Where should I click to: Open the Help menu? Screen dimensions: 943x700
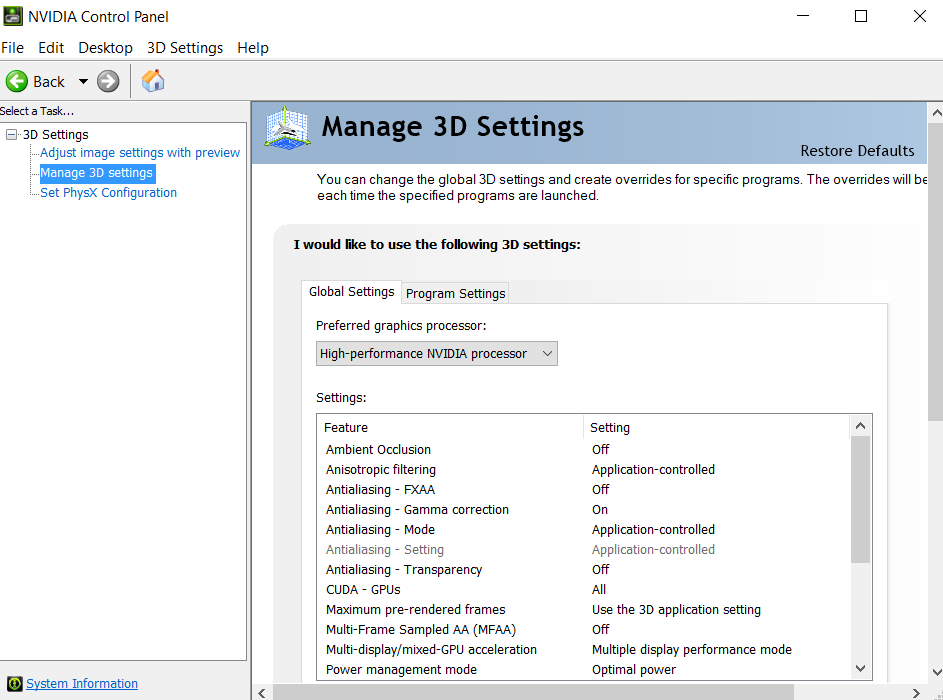(x=253, y=48)
